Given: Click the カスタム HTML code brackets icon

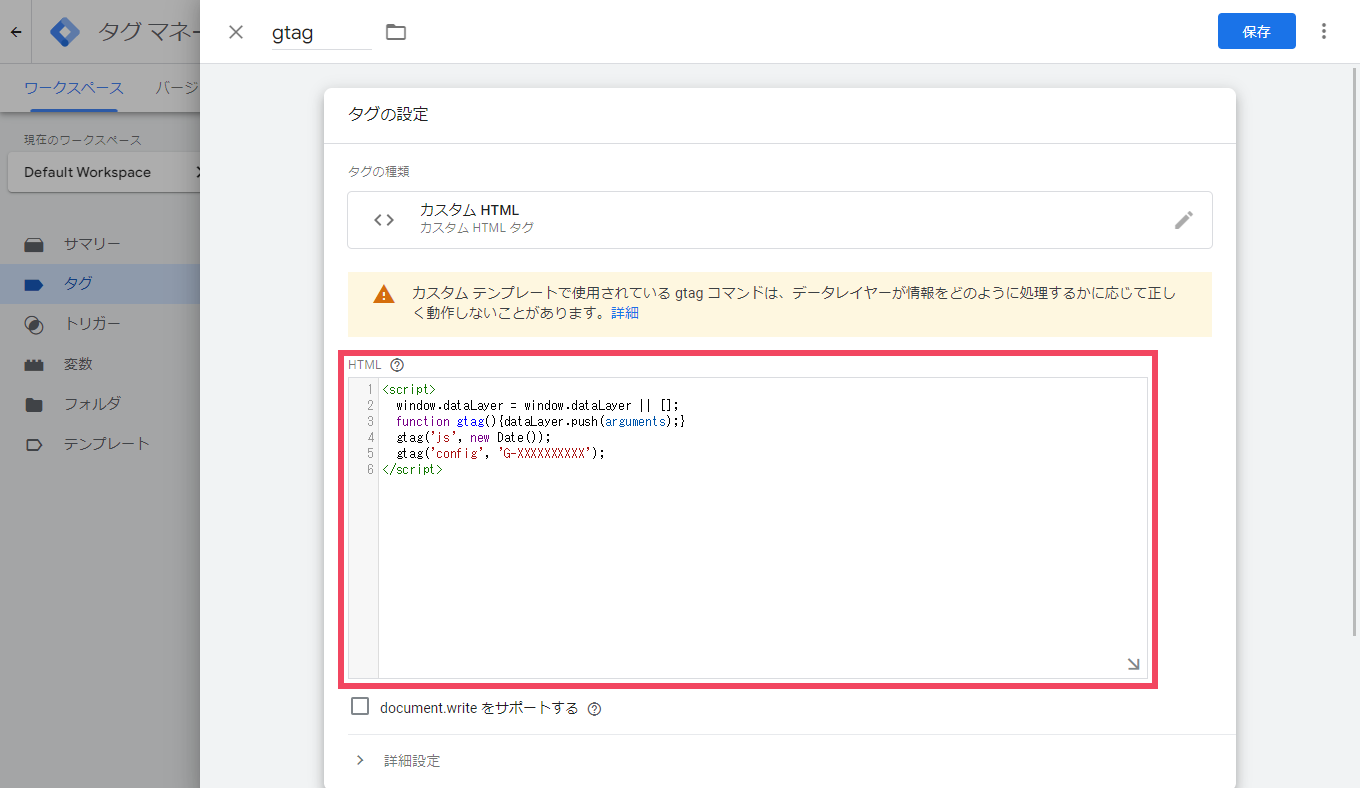Looking at the screenshot, I should (x=384, y=220).
